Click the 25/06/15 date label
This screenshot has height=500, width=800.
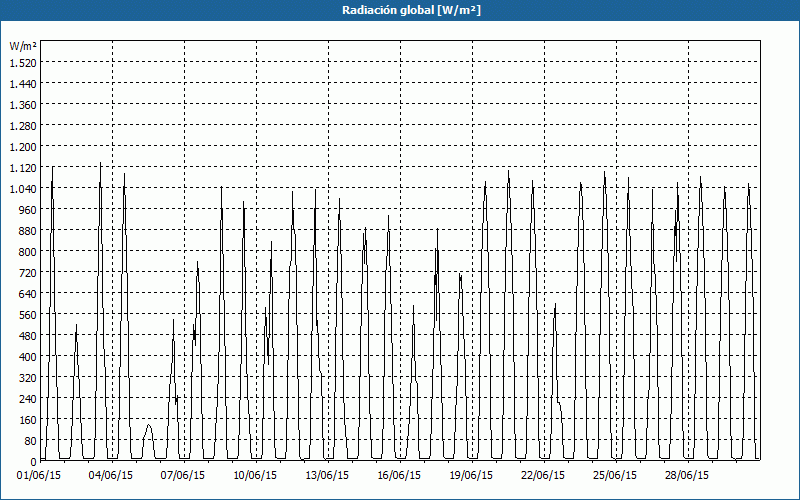[615, 476]
